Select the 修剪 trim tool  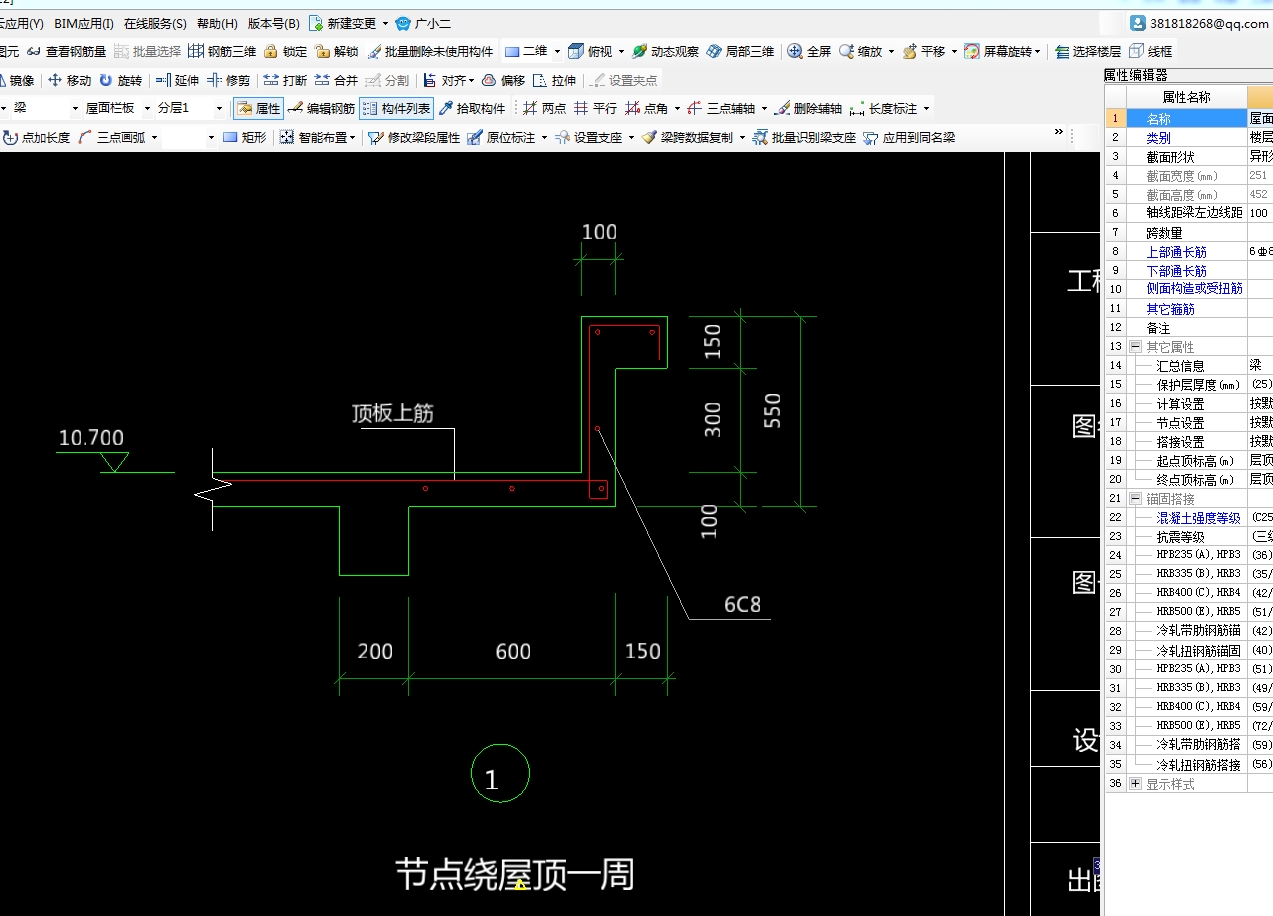(x=228, y=80)
